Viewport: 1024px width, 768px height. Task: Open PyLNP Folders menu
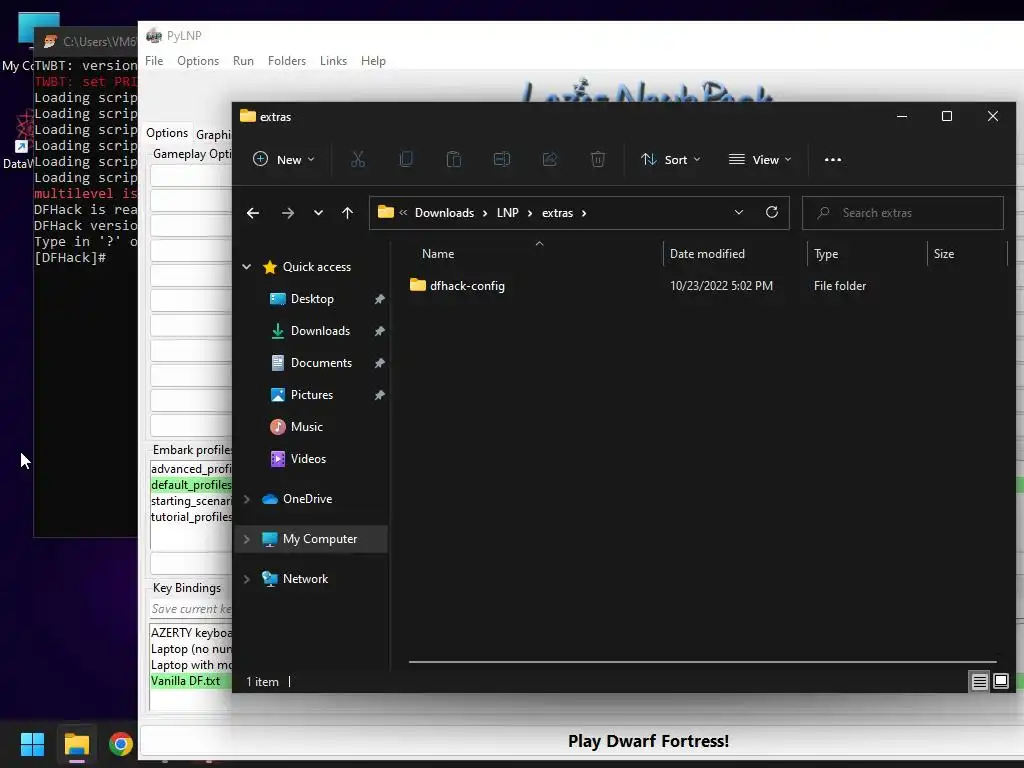point(287,61)
